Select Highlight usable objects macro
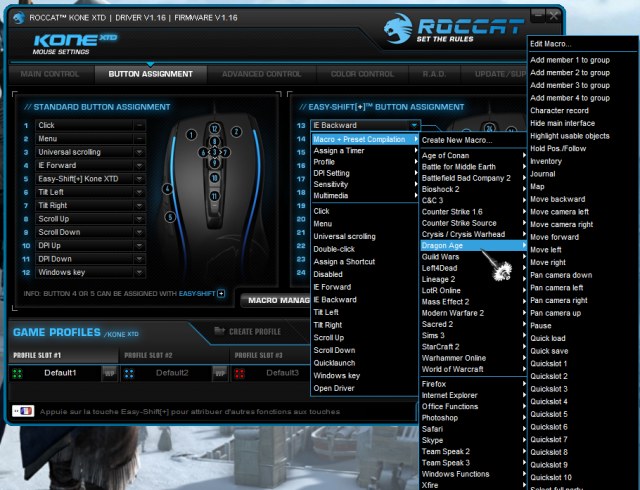640x490 pixels. coord(569,136)
